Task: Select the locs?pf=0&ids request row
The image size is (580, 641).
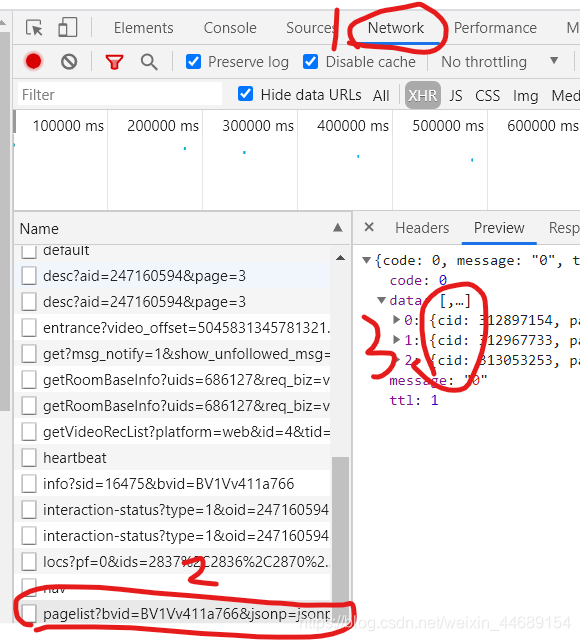Action: [173, 562]
